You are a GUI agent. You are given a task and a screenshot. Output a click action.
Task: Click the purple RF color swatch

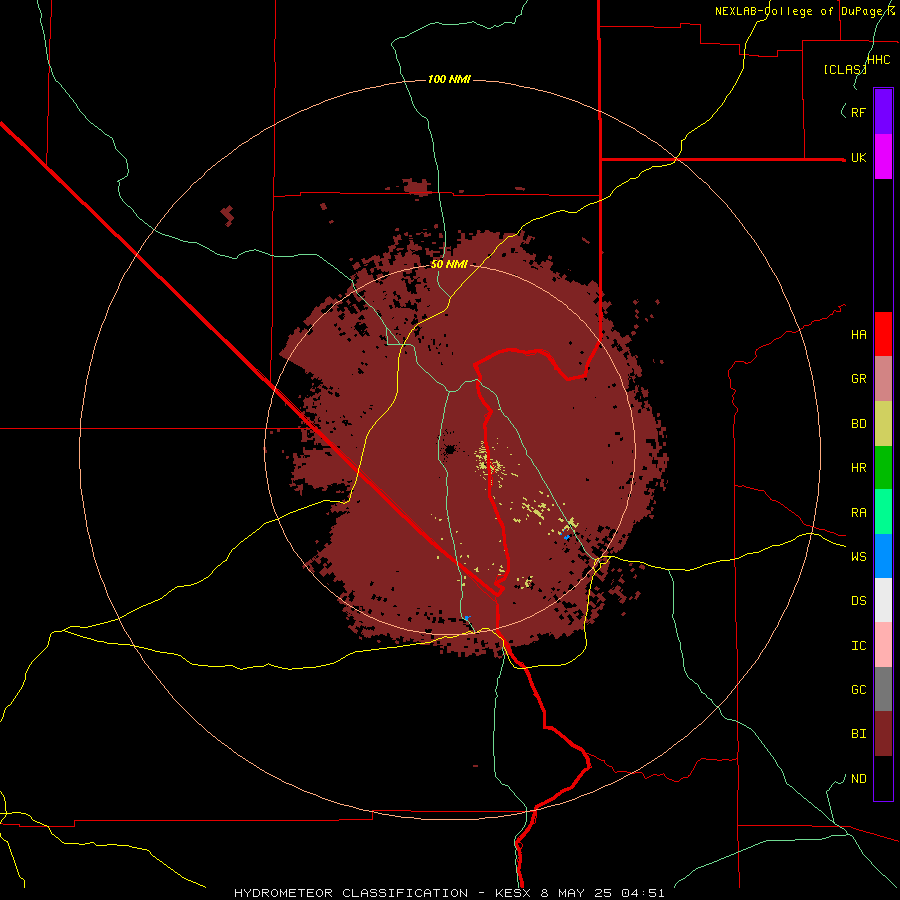pyautogui.click(x=883, y=112)
